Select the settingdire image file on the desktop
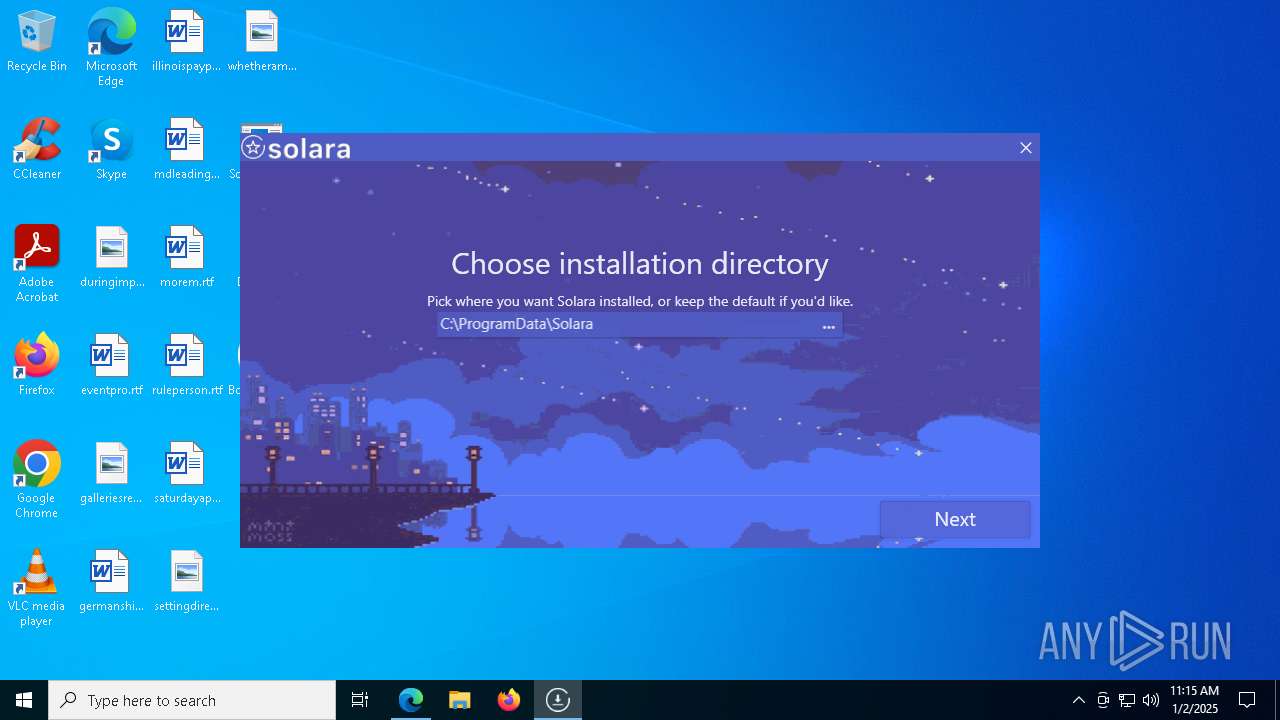 (187, 582)
